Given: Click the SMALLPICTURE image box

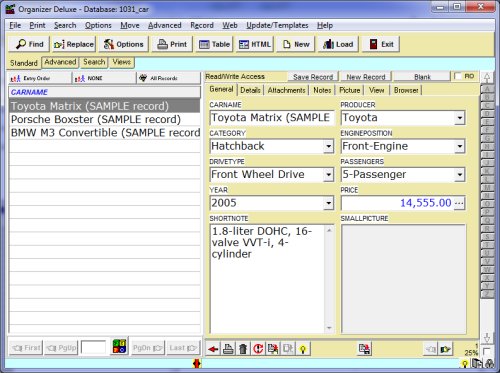Looking at the screenshot, I should pos(403,279).
